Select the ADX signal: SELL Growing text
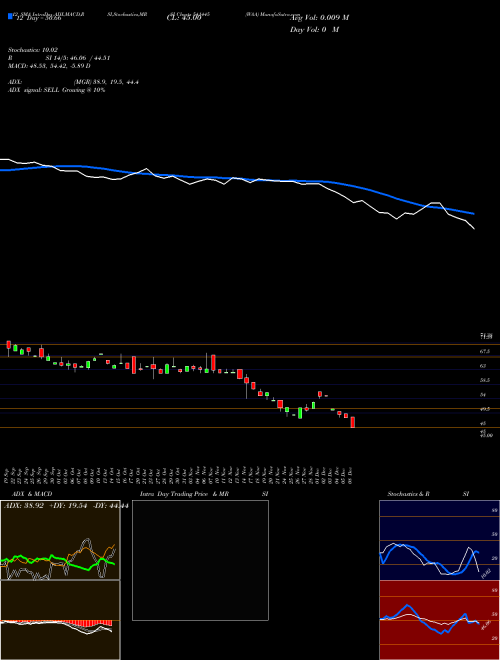Image resolution: width=500 pixels, height=660 pixels. (x=56, y=90)
